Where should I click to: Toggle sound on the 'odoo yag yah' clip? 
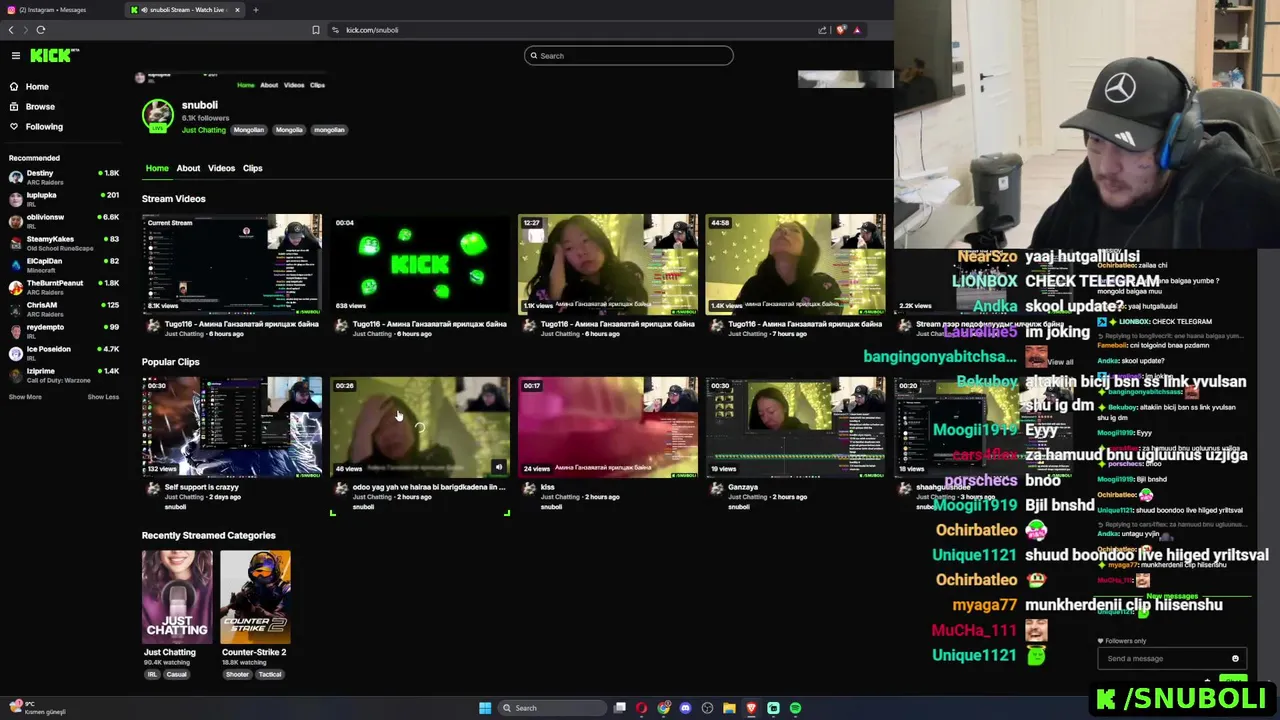click(499, 467)
